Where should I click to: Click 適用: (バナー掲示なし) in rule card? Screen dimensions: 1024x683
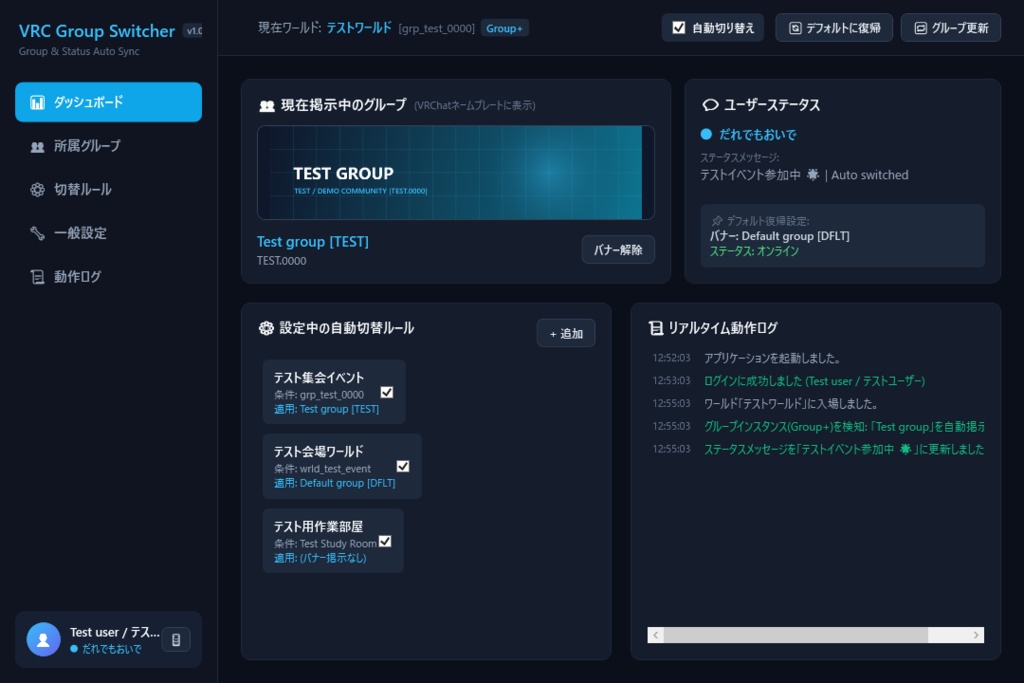[320, 558]
